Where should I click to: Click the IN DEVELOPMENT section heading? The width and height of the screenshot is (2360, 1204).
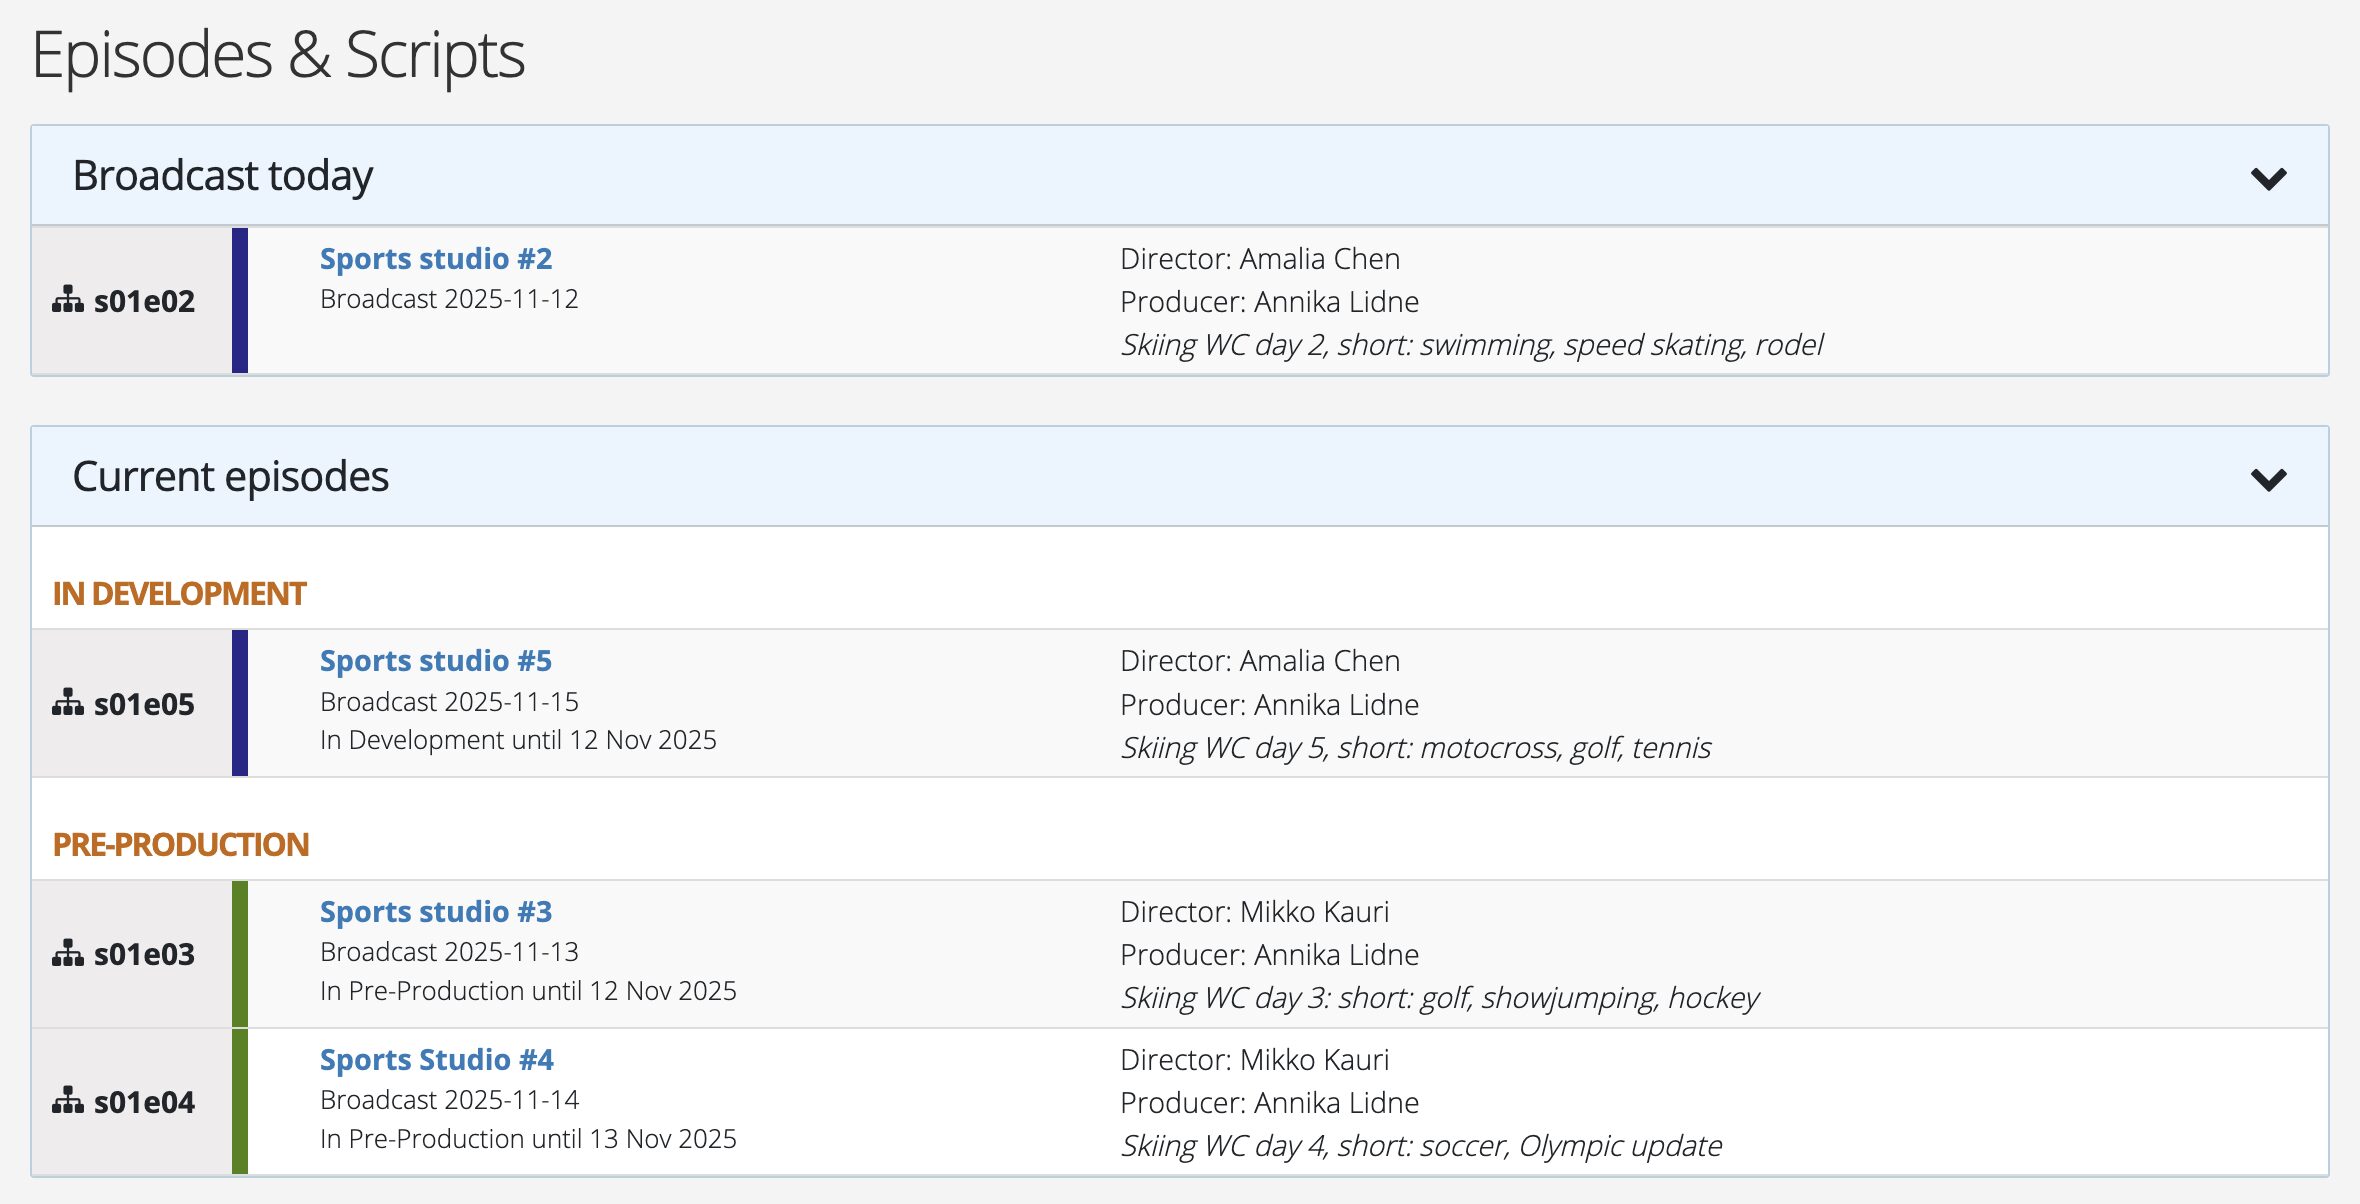point(181,591)
